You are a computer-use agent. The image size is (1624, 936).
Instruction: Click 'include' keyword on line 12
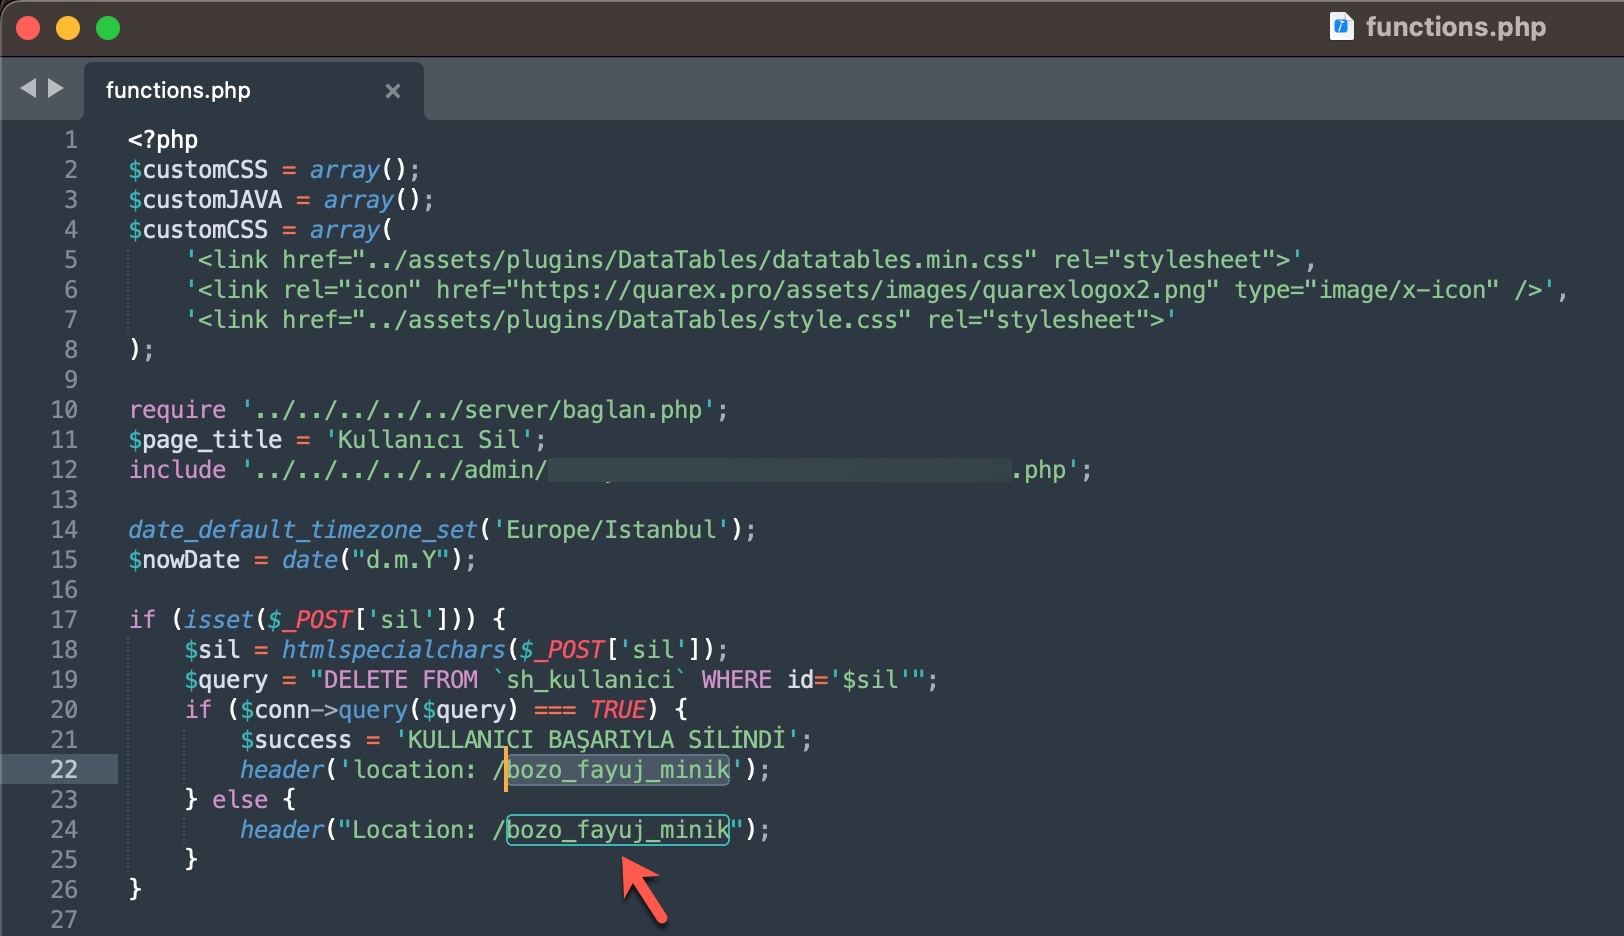(178, 470)
